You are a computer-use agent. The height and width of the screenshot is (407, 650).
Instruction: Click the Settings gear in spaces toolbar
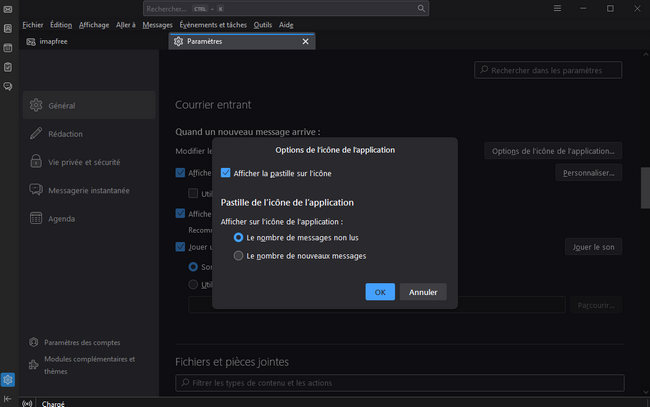pyautogui.click(x=8, y=380)
